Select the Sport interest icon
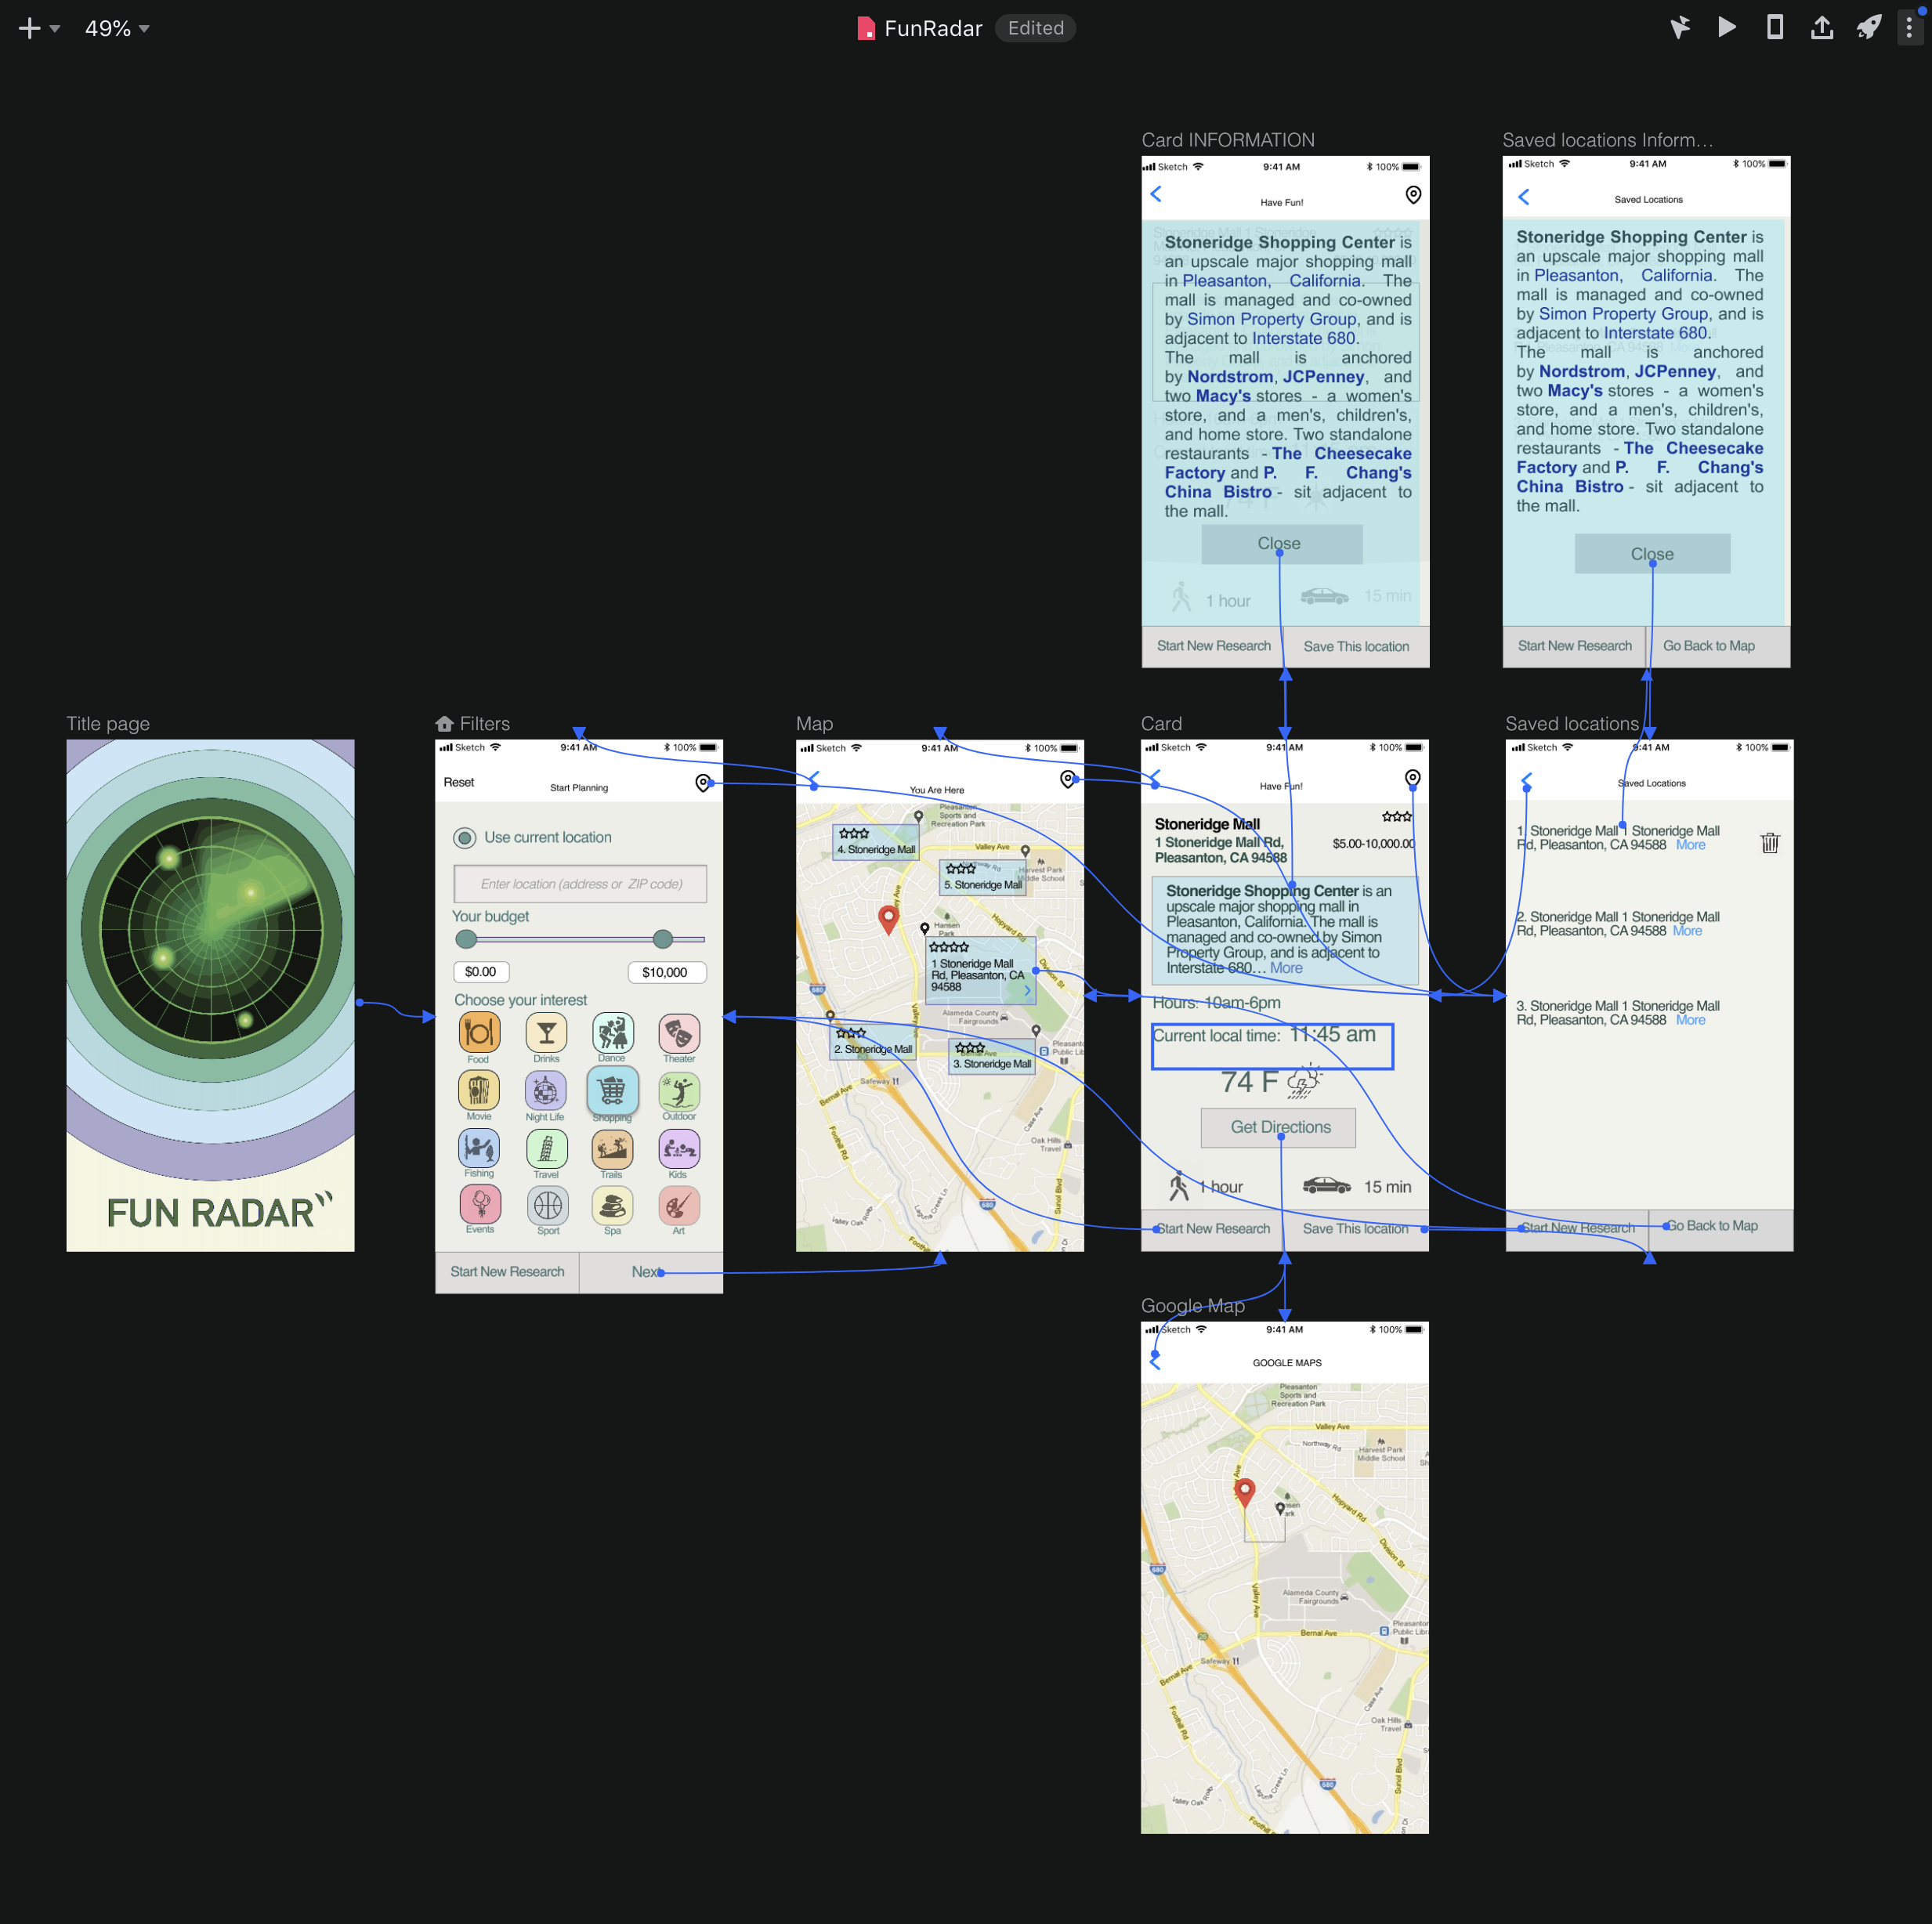 click(548, 1205)
